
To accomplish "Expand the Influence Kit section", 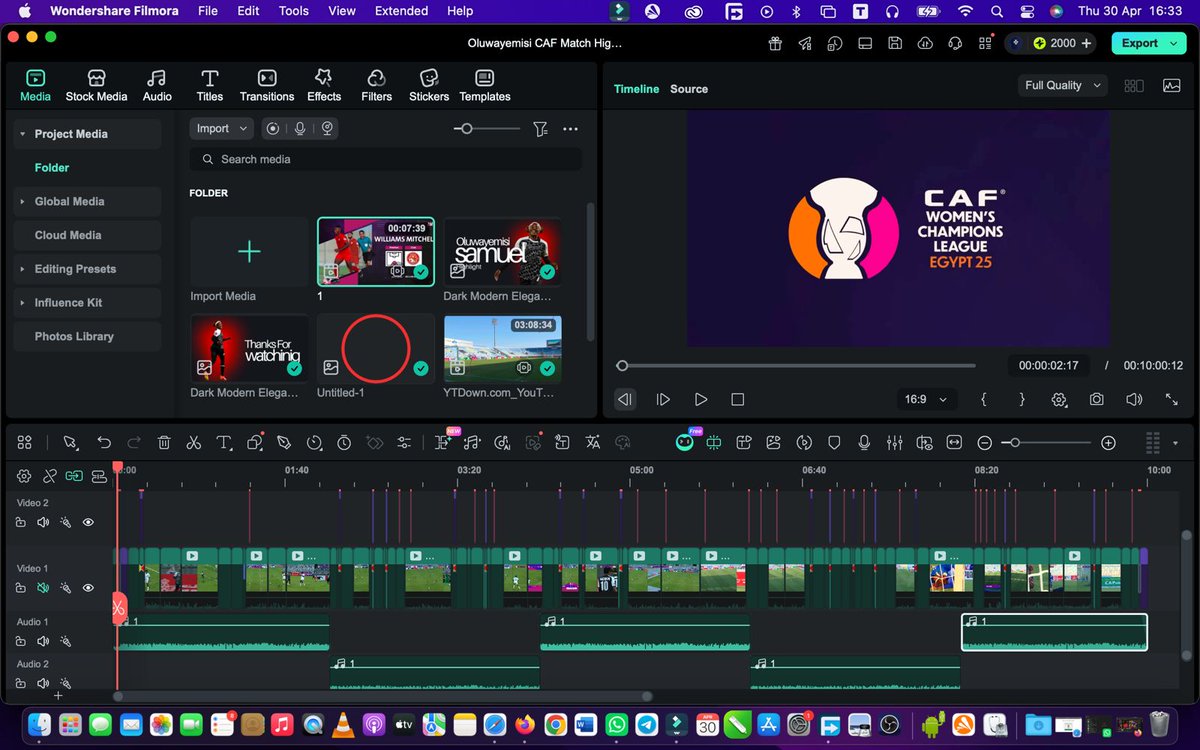I will click(23, 302).
